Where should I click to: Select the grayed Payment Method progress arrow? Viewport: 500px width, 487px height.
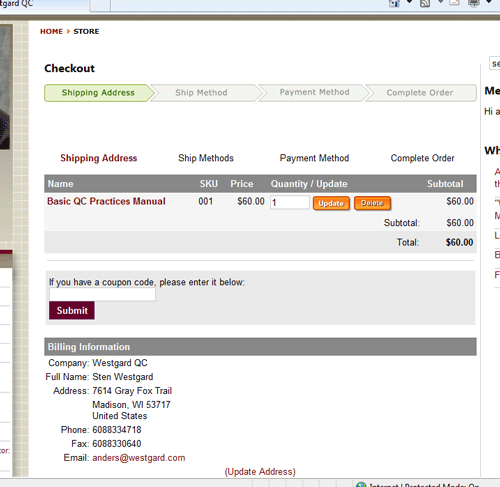pos(314,92)
